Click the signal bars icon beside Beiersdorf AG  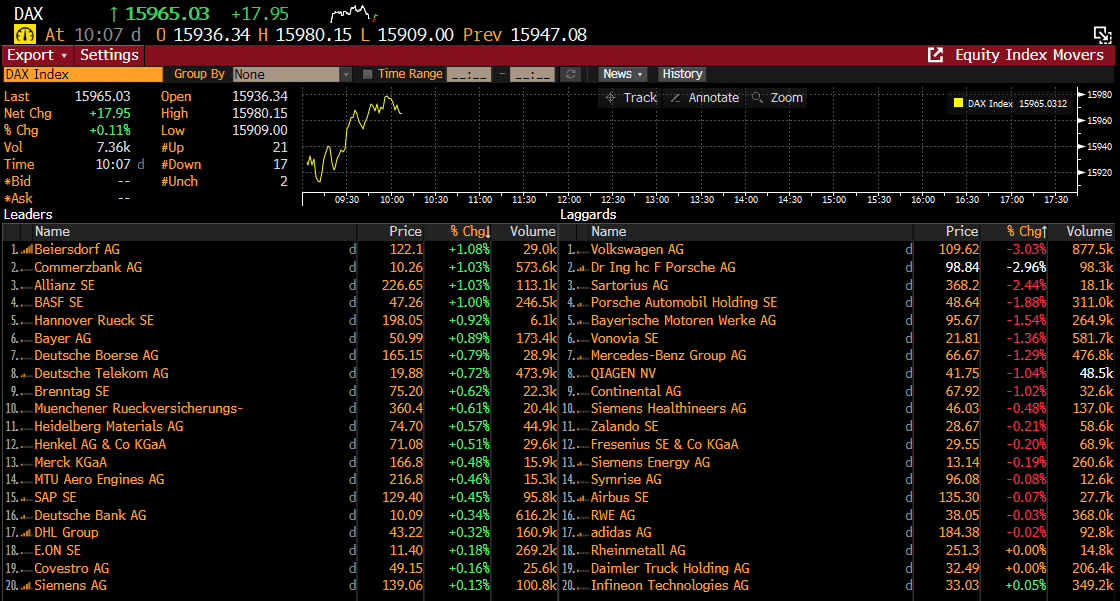(27, 249)
